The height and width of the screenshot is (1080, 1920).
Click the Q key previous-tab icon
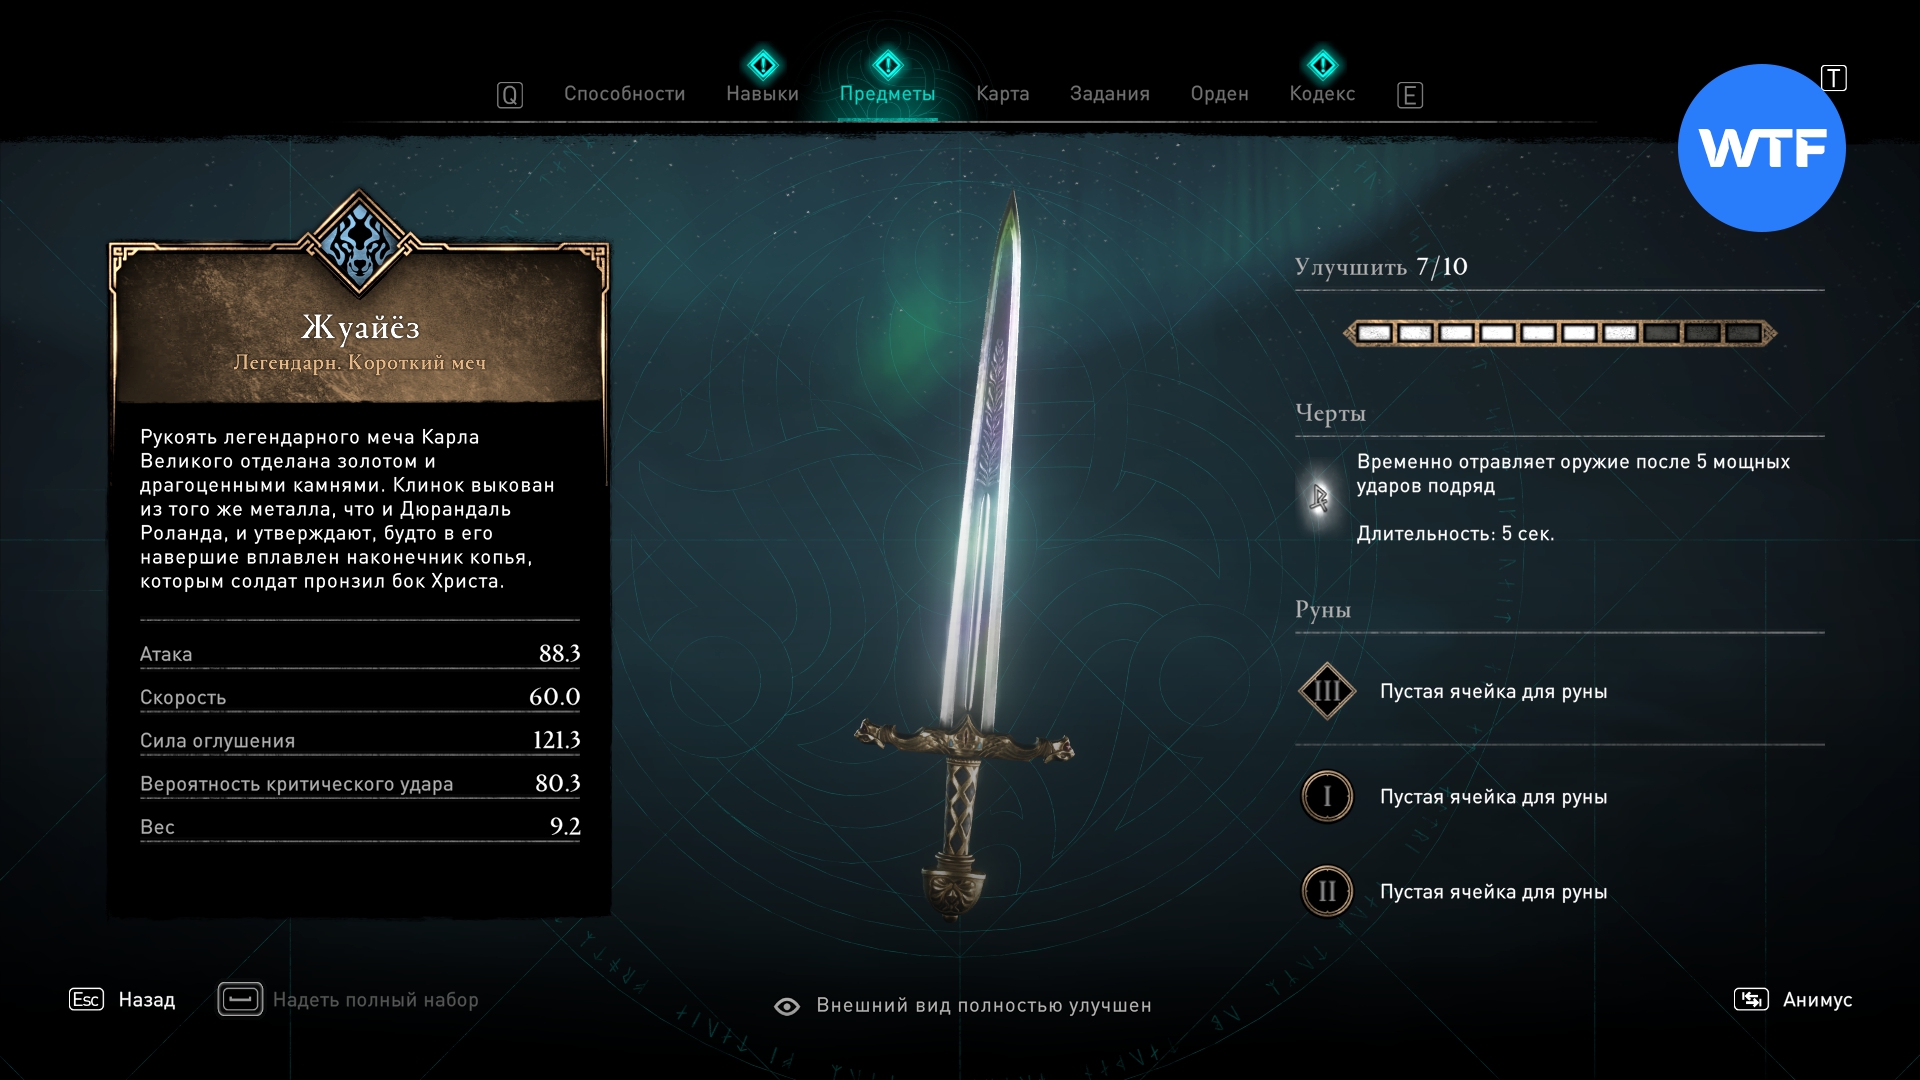(x=510, y=95)
